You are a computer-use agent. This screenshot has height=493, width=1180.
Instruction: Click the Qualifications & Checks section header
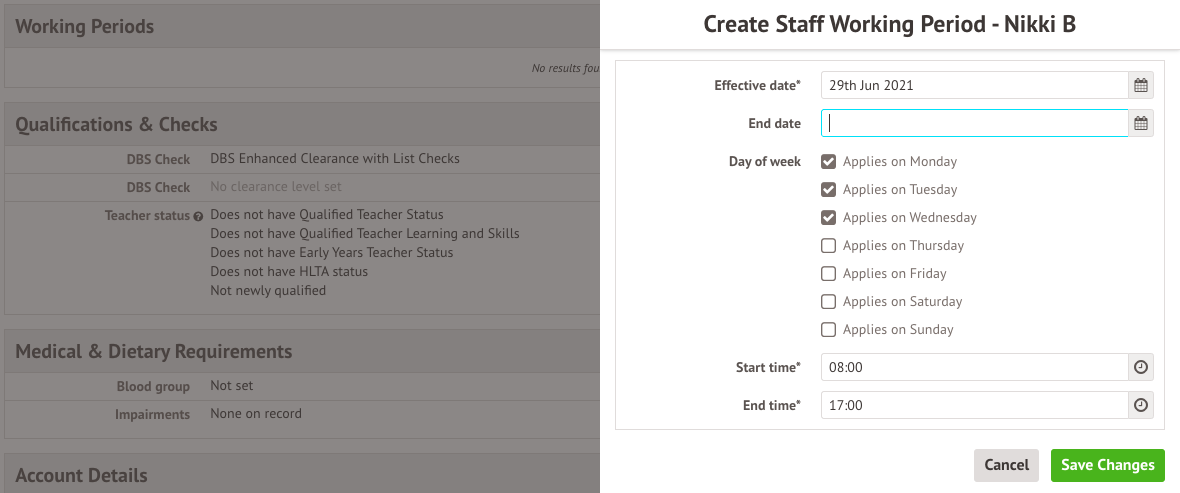(x=116, y=124)
